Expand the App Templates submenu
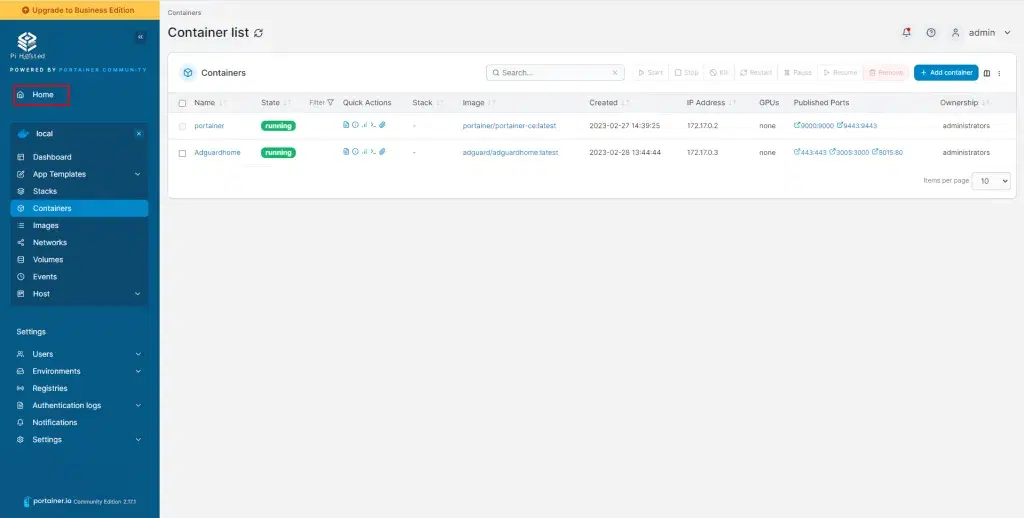 [x=138, y=174]
